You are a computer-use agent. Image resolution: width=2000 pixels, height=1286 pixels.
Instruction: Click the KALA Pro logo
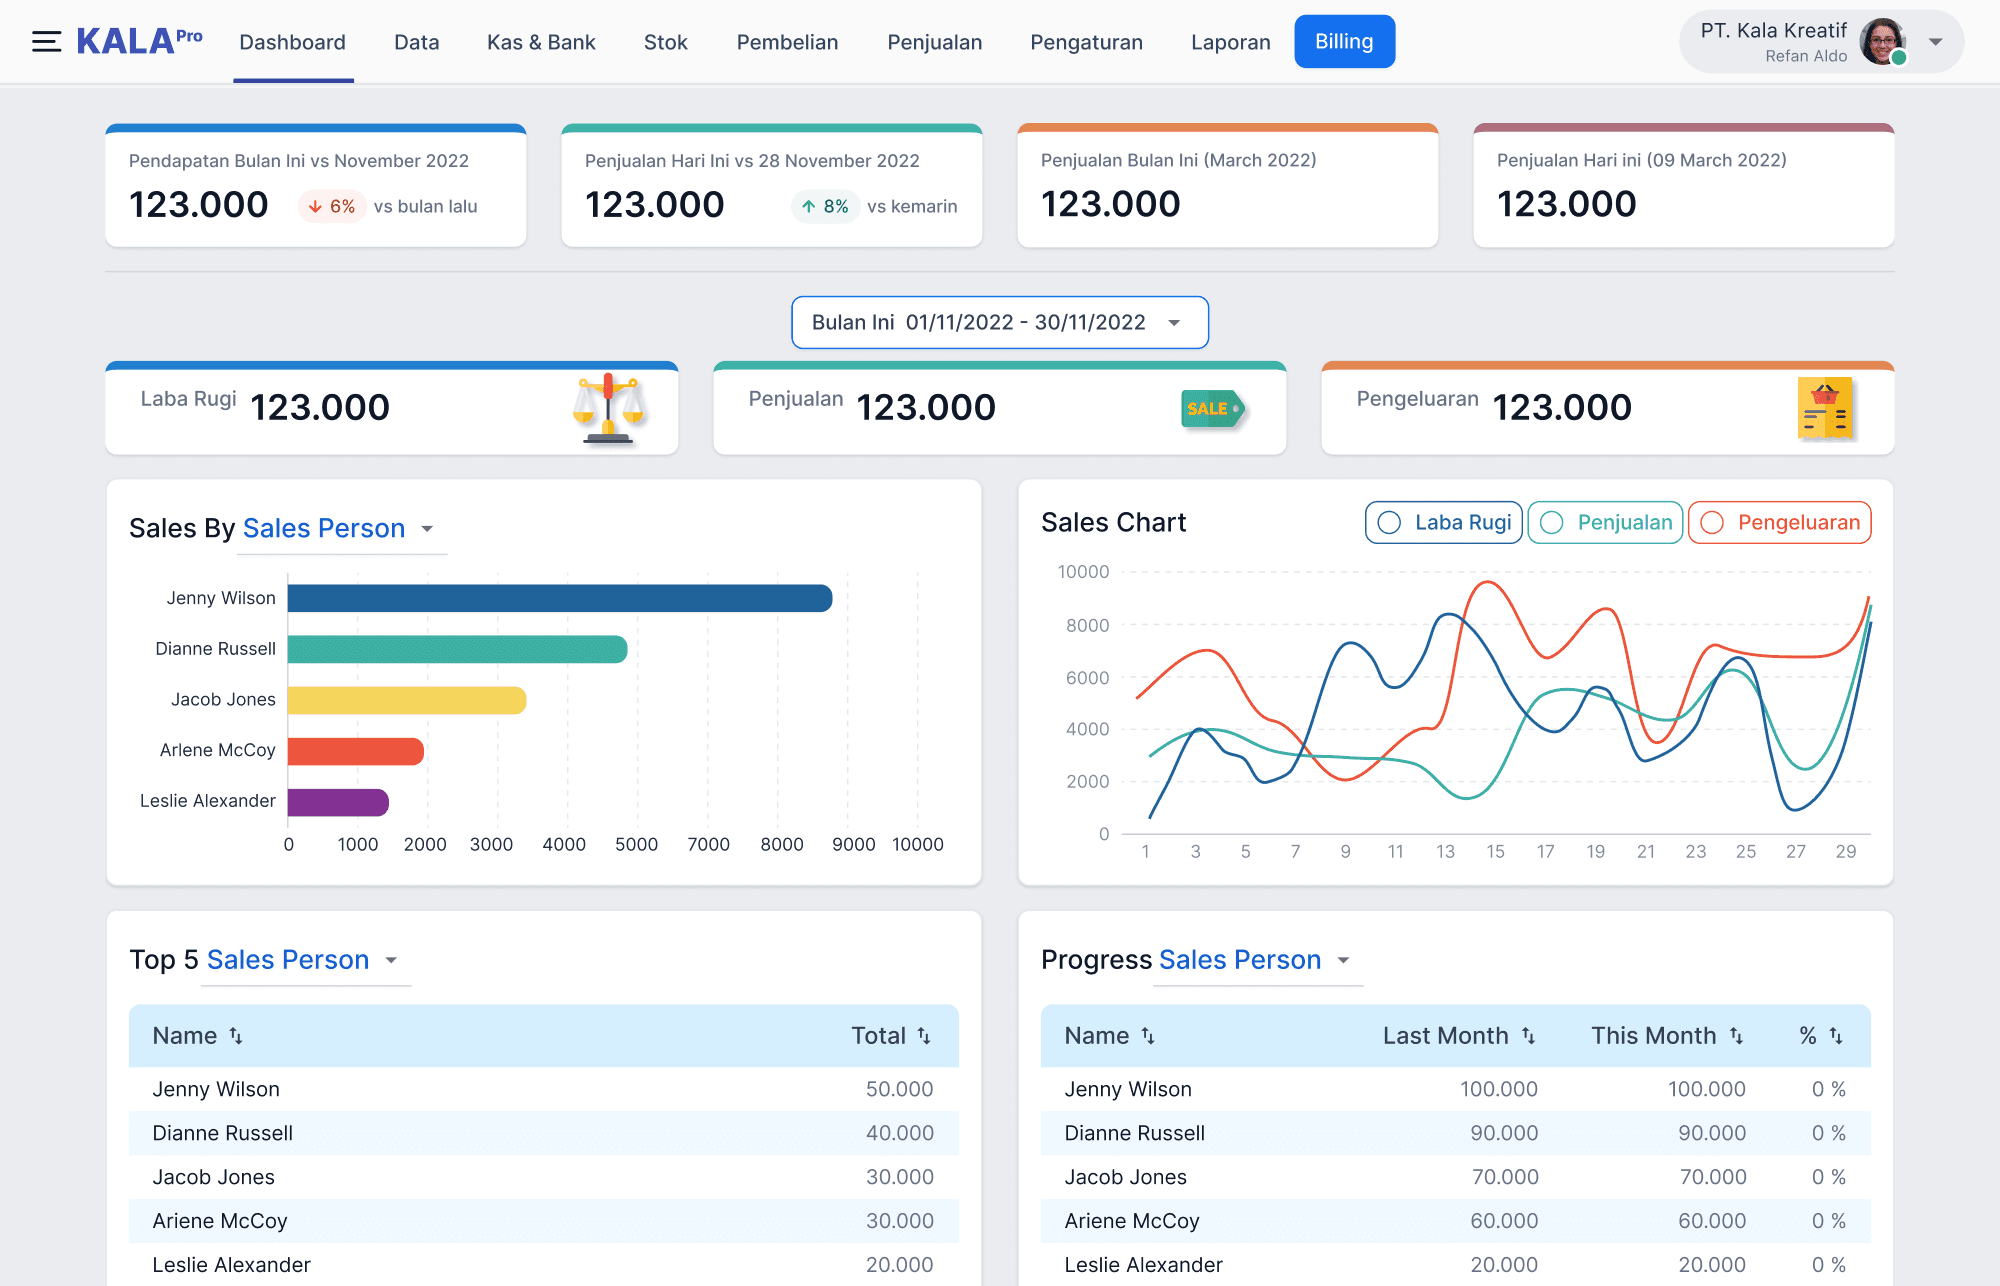click(x=139, y=41)
